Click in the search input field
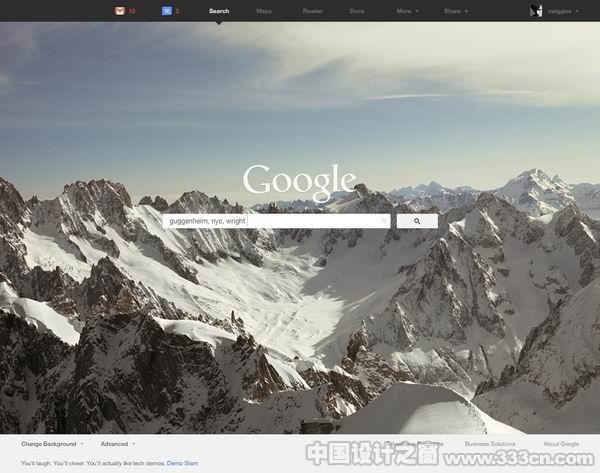 277,221
